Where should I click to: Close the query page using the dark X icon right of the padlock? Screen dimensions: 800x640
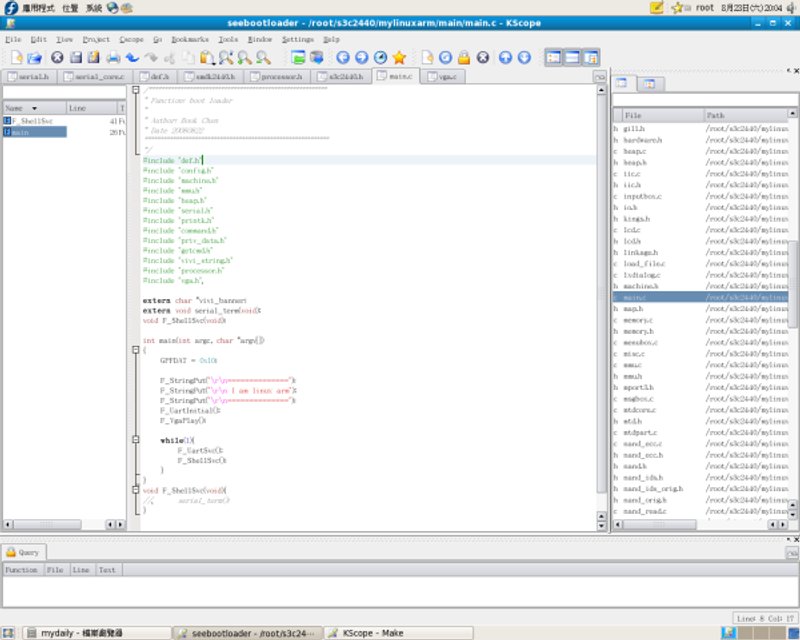pos(483,58)
